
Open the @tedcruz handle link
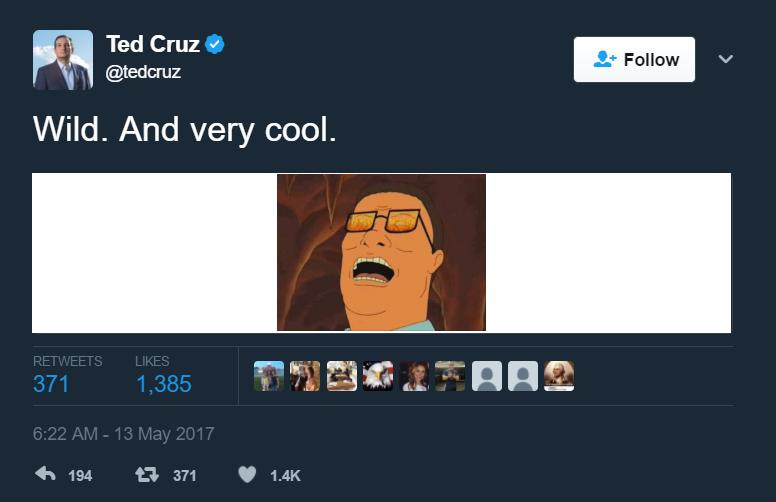pos(143,73)
